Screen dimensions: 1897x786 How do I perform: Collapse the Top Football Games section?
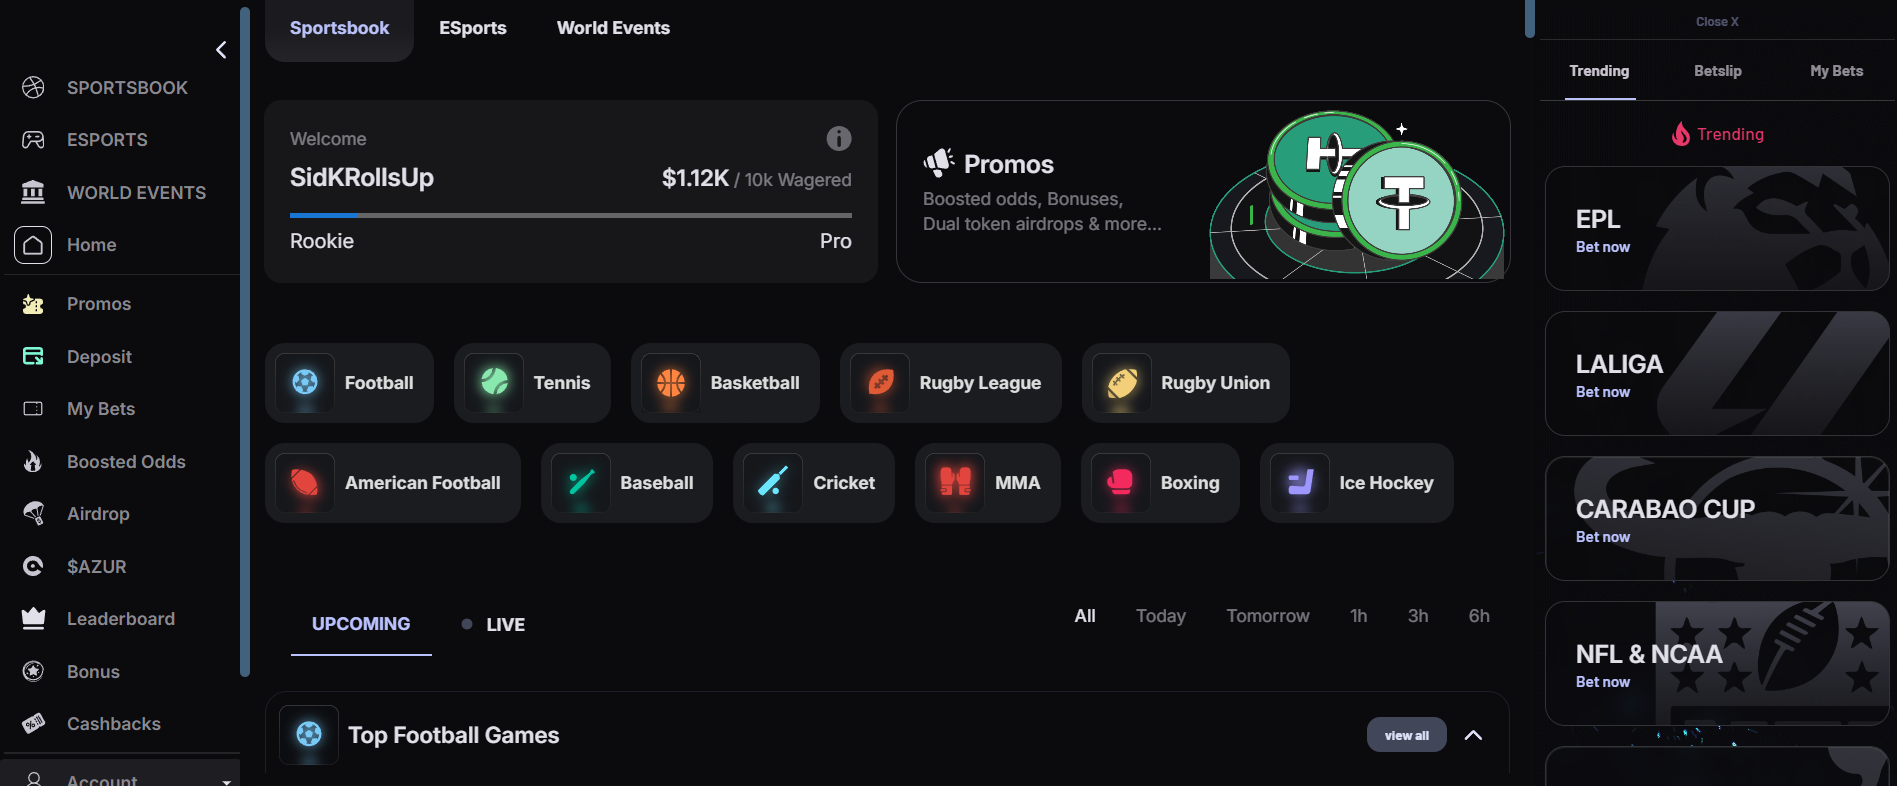click(1473, 735)
